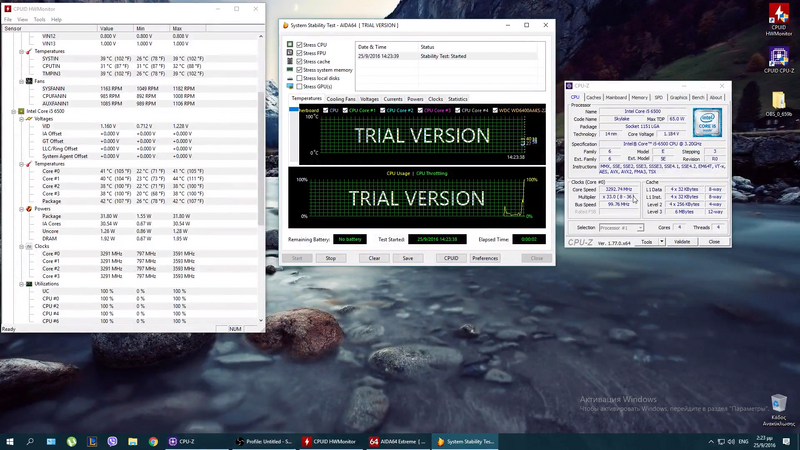
Task: Switch to the Cooling Fans tab
Action: point(341,99)
